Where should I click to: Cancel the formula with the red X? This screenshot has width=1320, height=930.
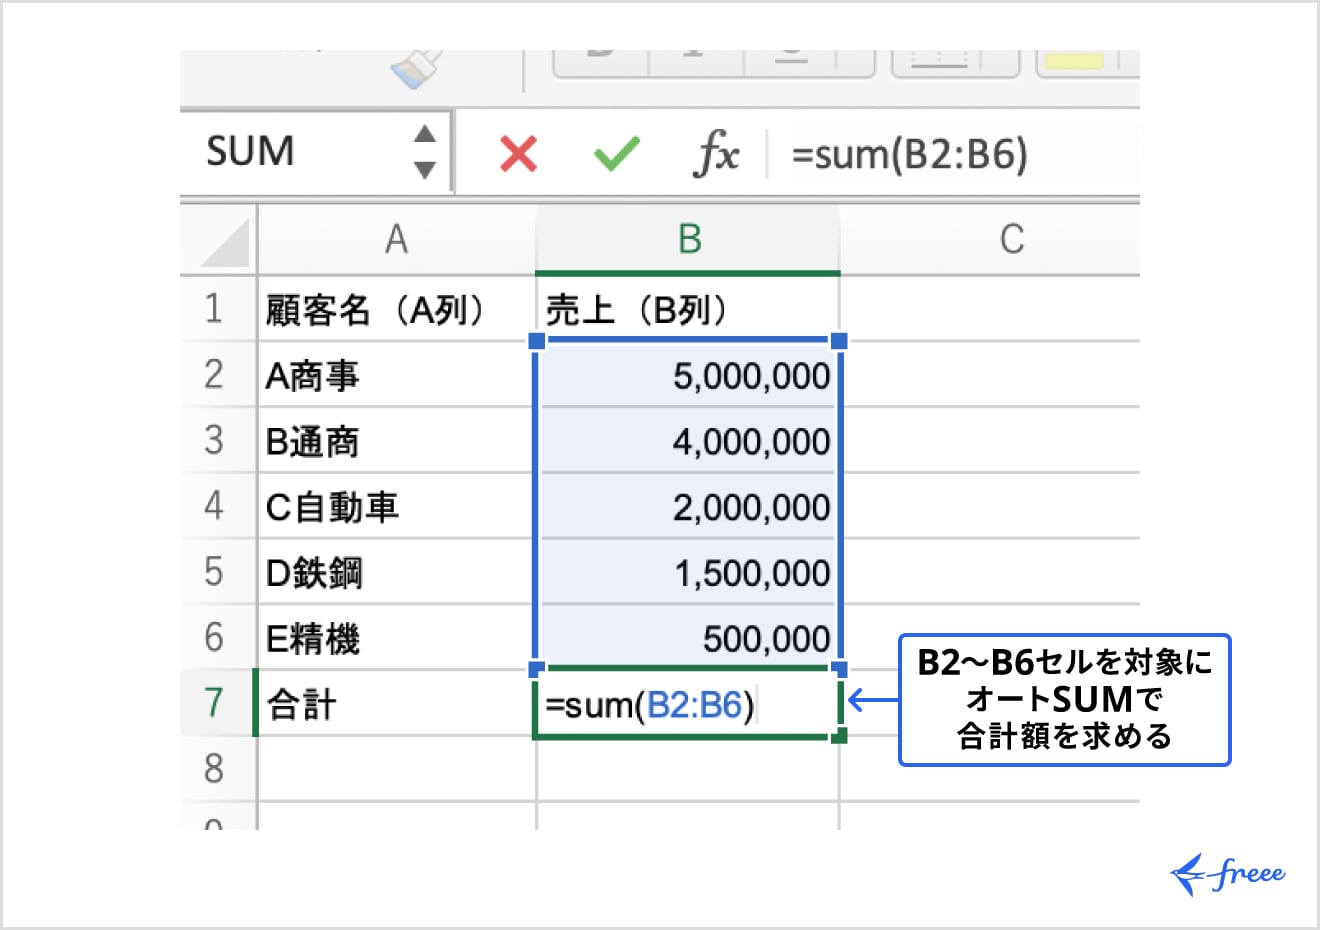coord(517,153)
